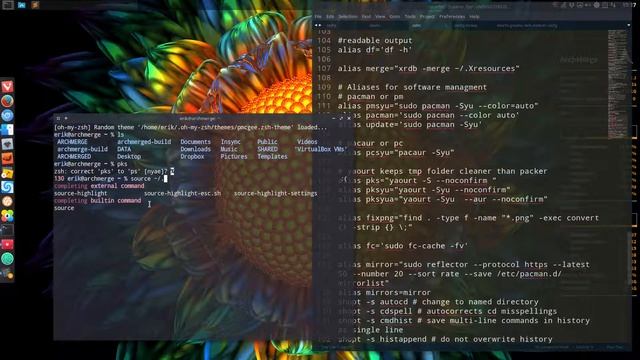Click the alias pcsyu pacaur line
Image resolution: width=640 pixels, height=360 pixels.
click(x=396, y=153)
